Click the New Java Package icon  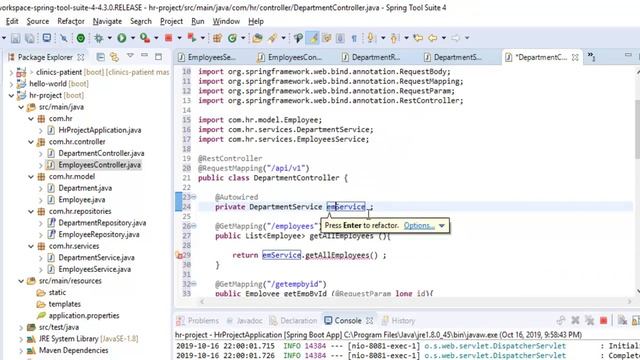pyautogui.click(x=217, y=38)
